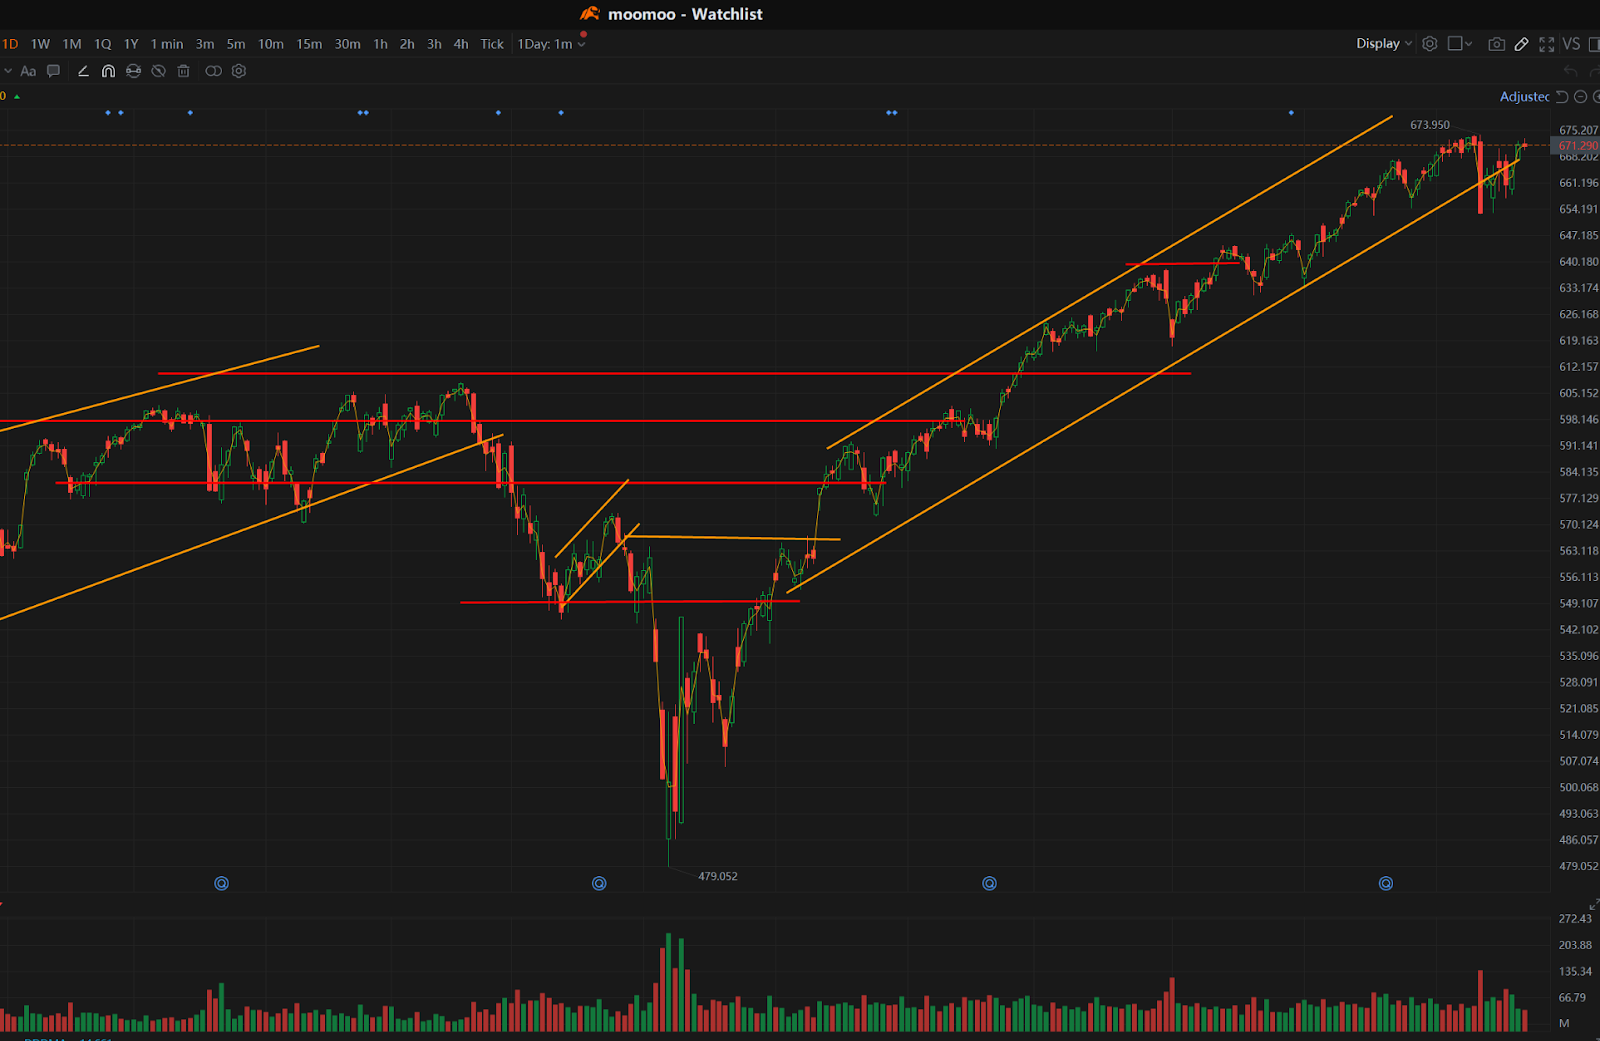Select the 4h interval
The image size is (1600, 1041).
tap(461, 44)
